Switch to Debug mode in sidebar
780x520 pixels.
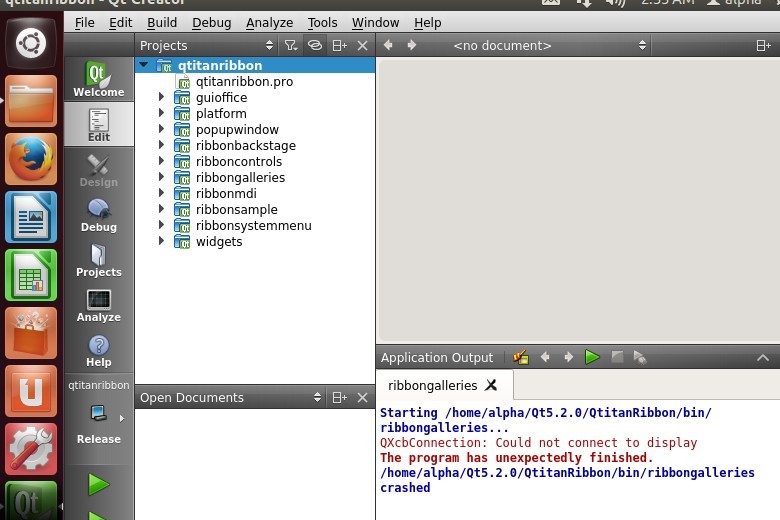pyautogui.click(x=98, y=214)
